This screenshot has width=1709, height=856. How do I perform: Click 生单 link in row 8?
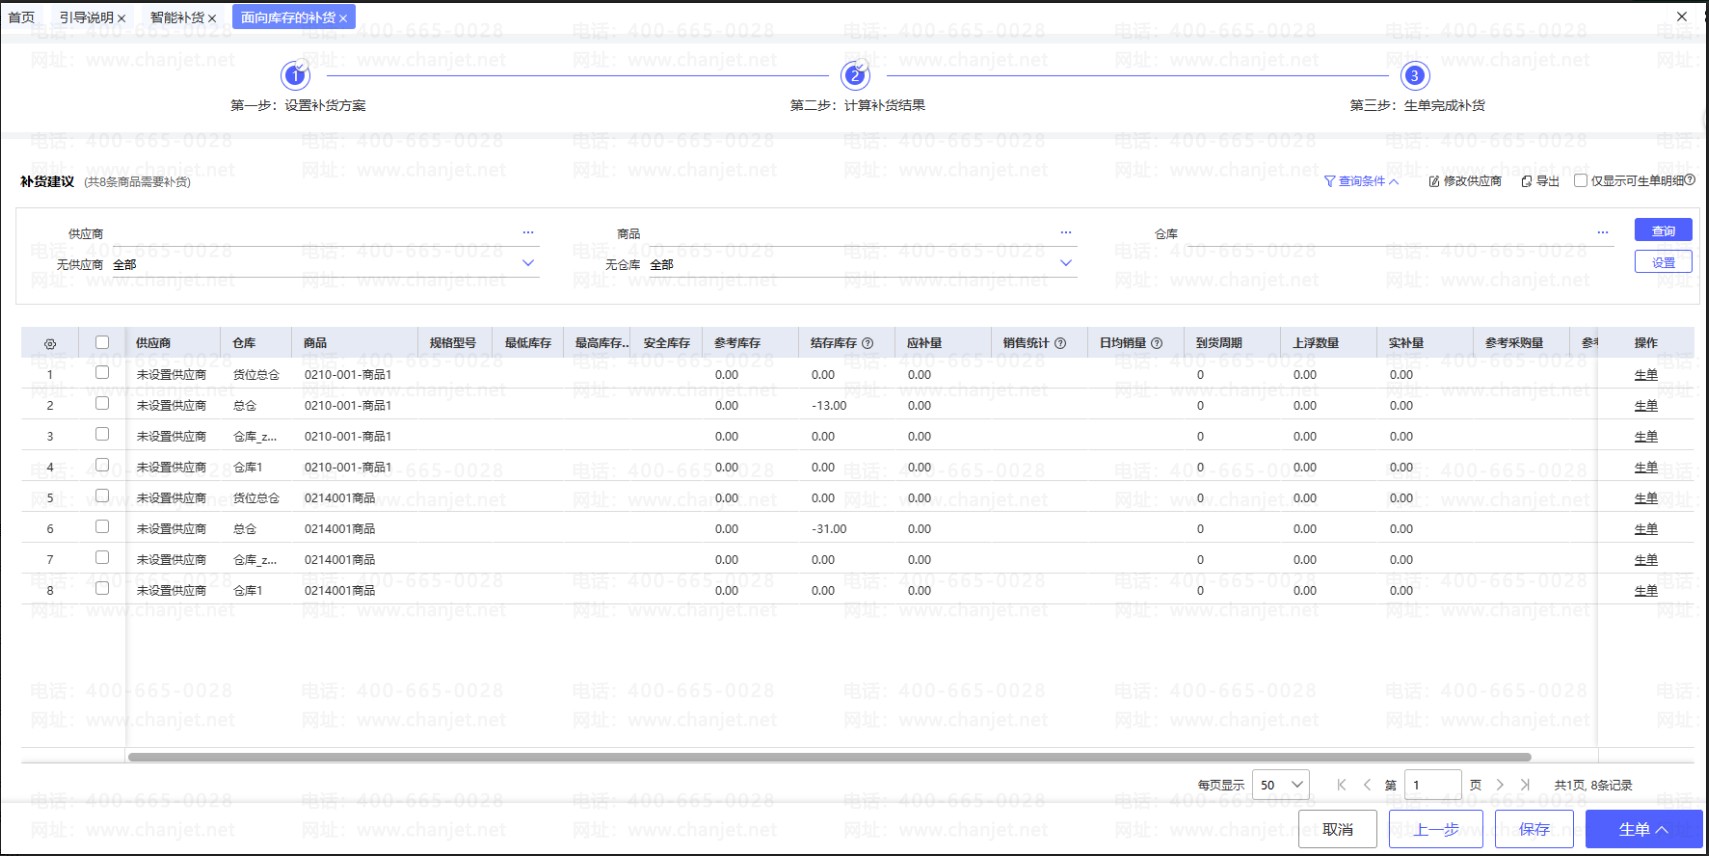[1646, 591]
